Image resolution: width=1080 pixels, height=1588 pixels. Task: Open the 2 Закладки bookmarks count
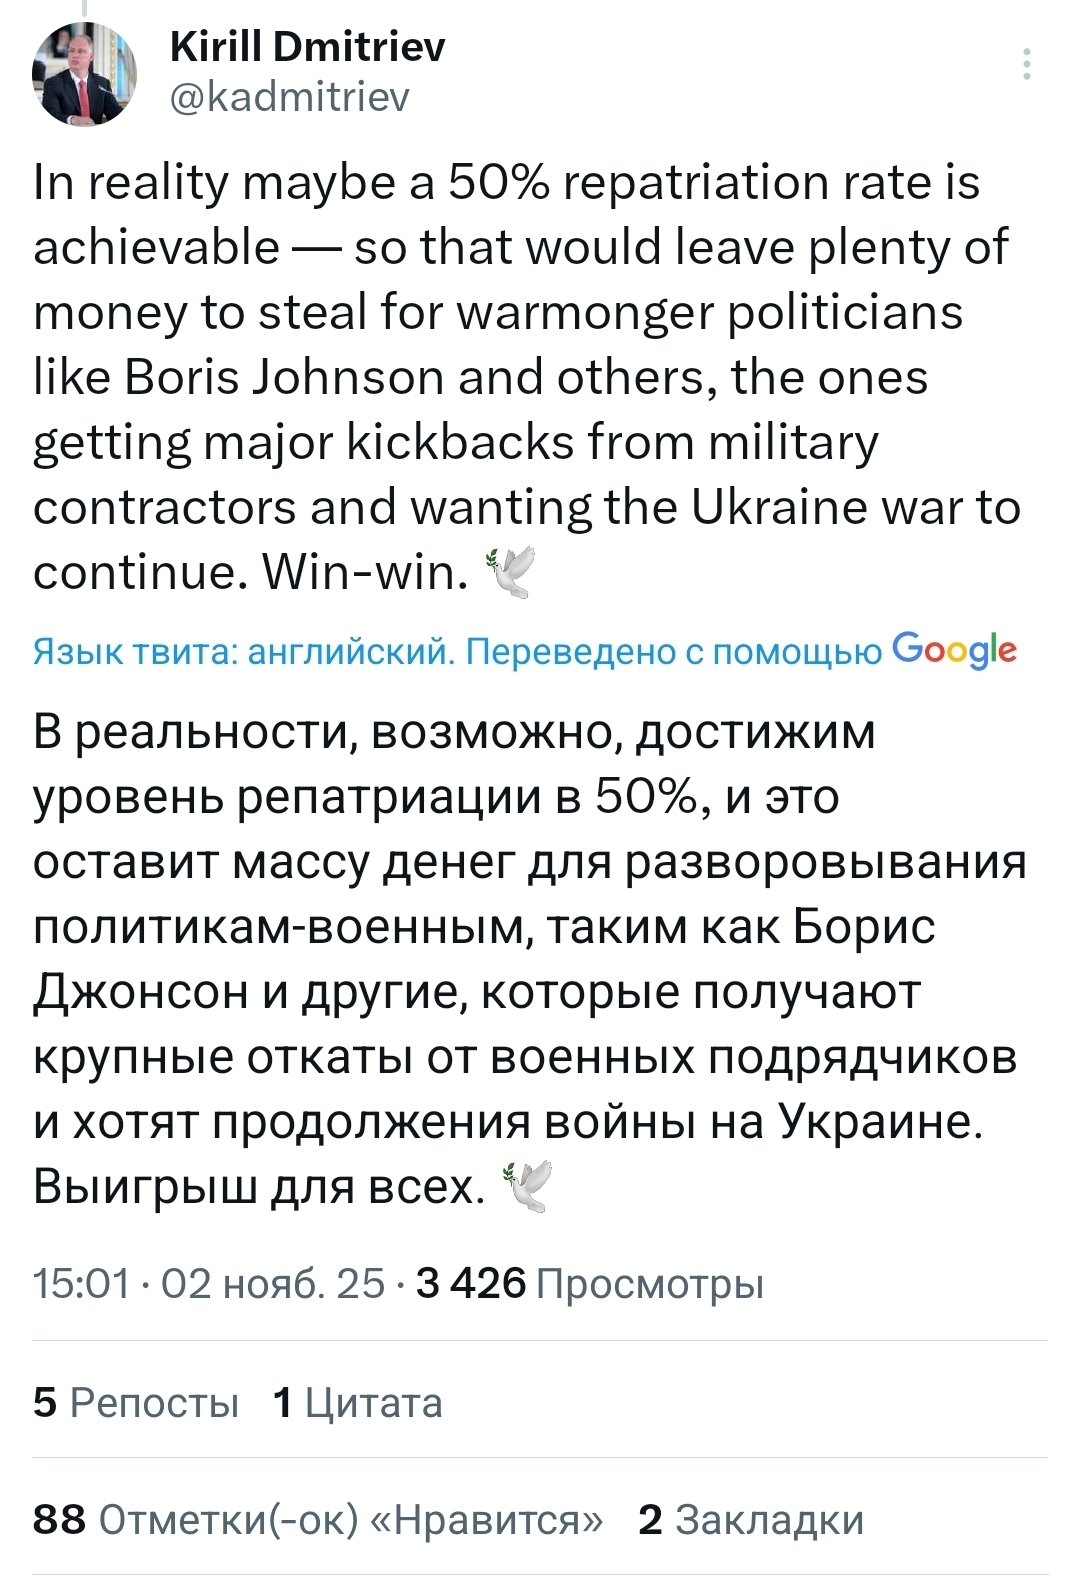751,1519
